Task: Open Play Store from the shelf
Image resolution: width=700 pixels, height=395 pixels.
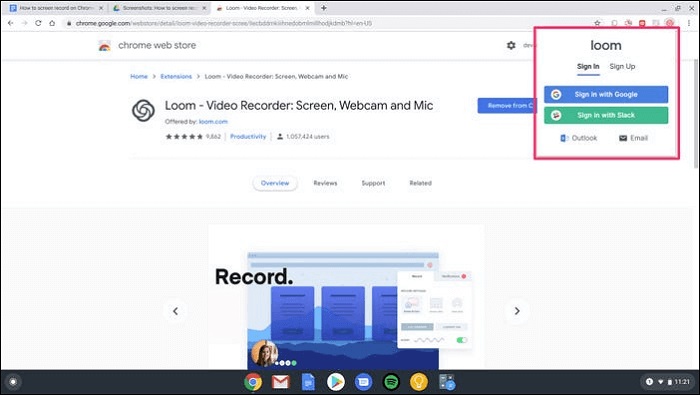Action: [x=336, y=382]
